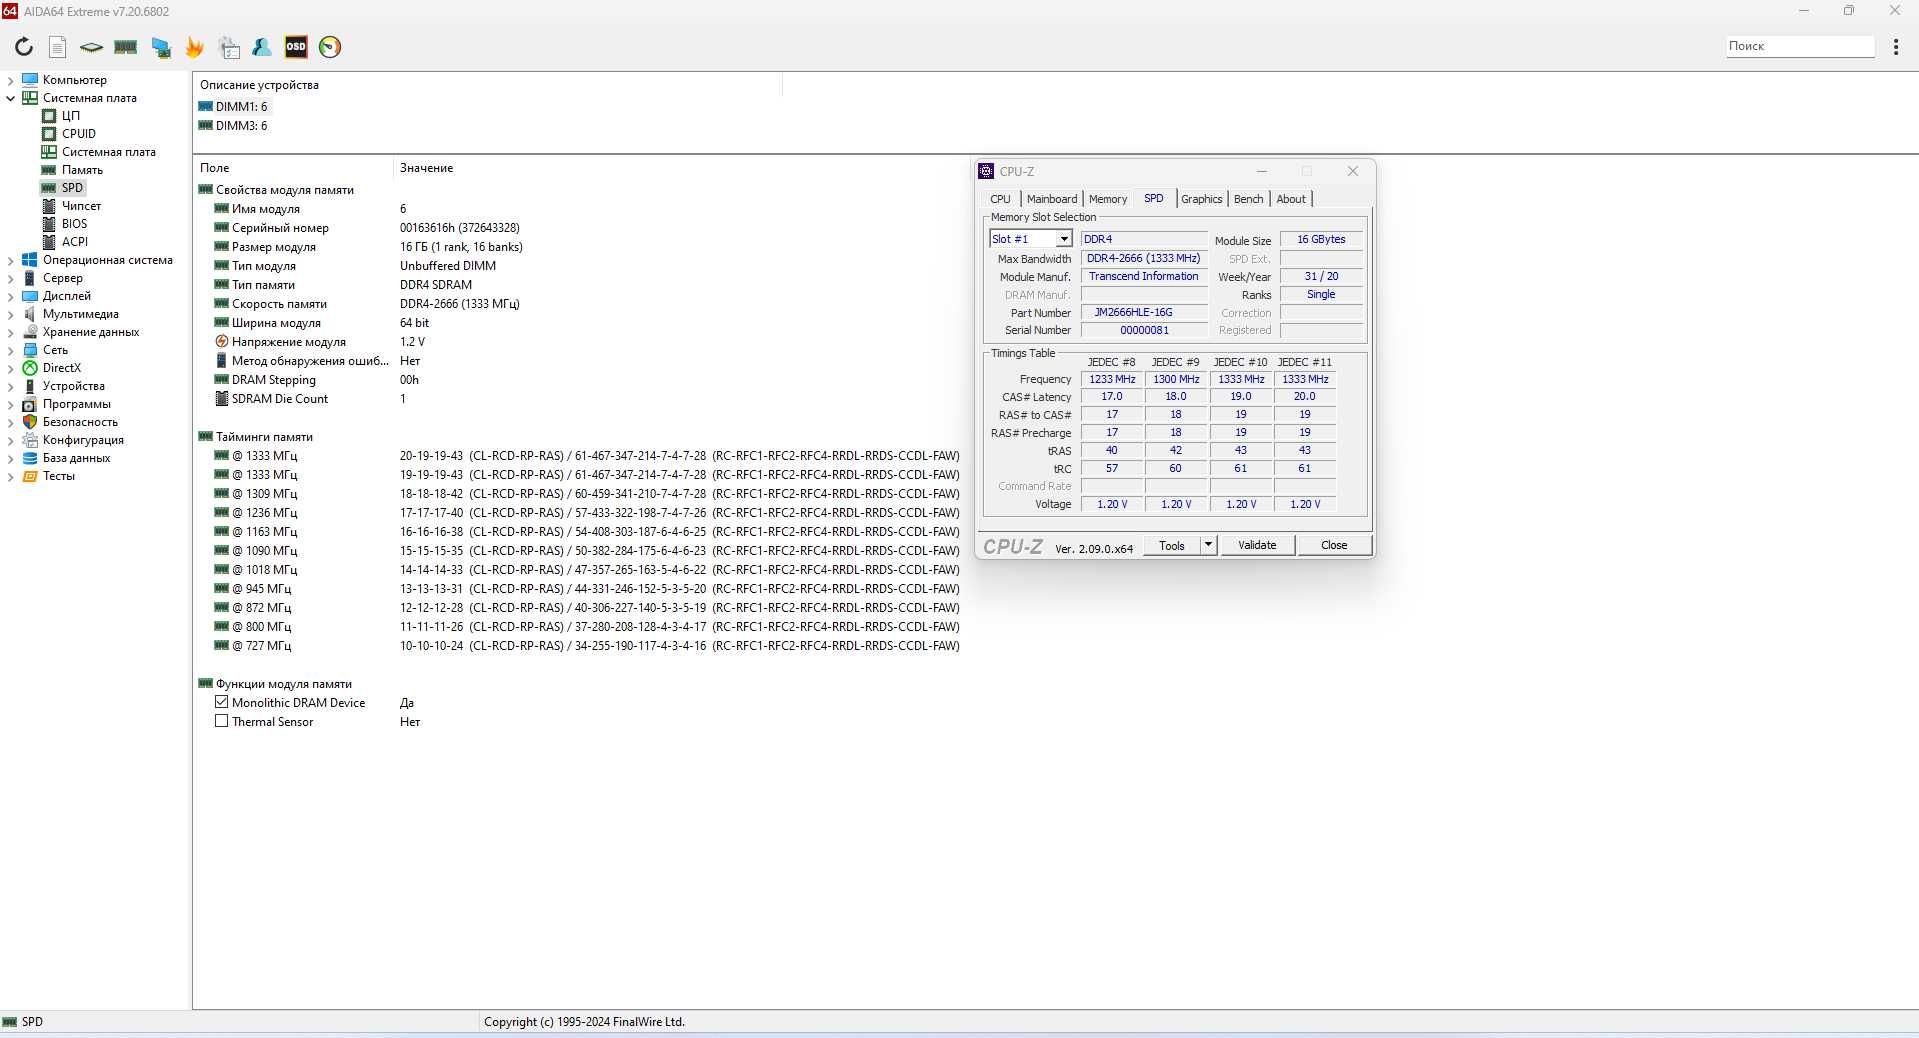
Task: Switch to the Bench tab in CPU-Z
Action: [x=1249, y=199]
